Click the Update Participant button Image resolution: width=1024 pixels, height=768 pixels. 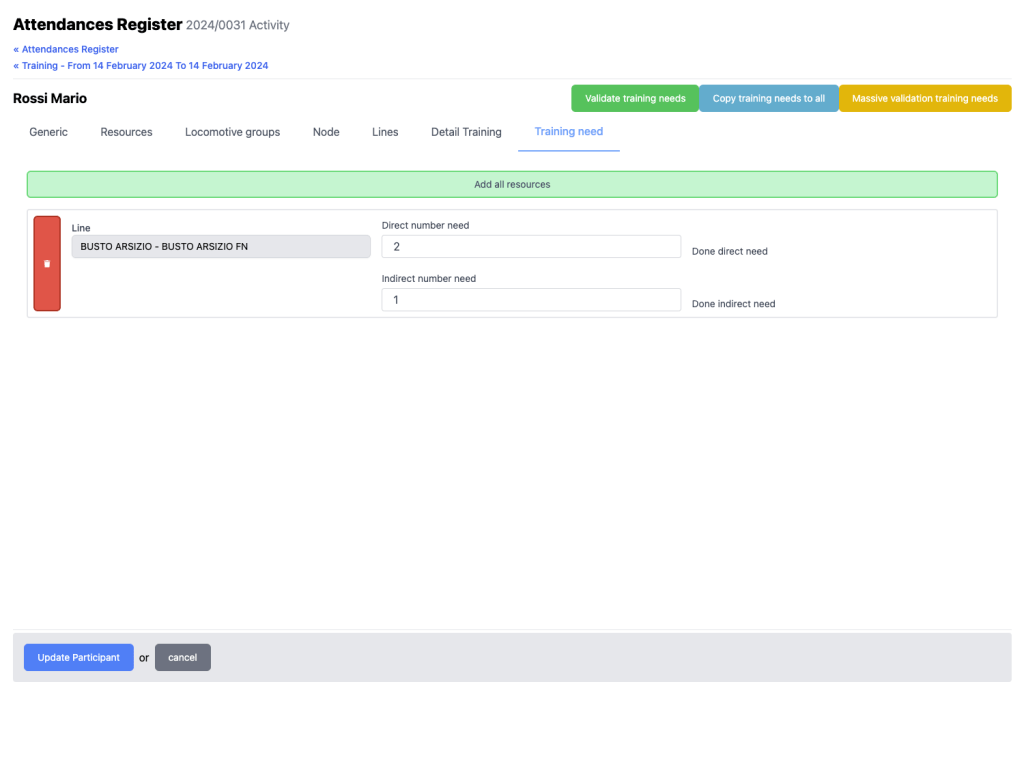(x=78, y=658)
